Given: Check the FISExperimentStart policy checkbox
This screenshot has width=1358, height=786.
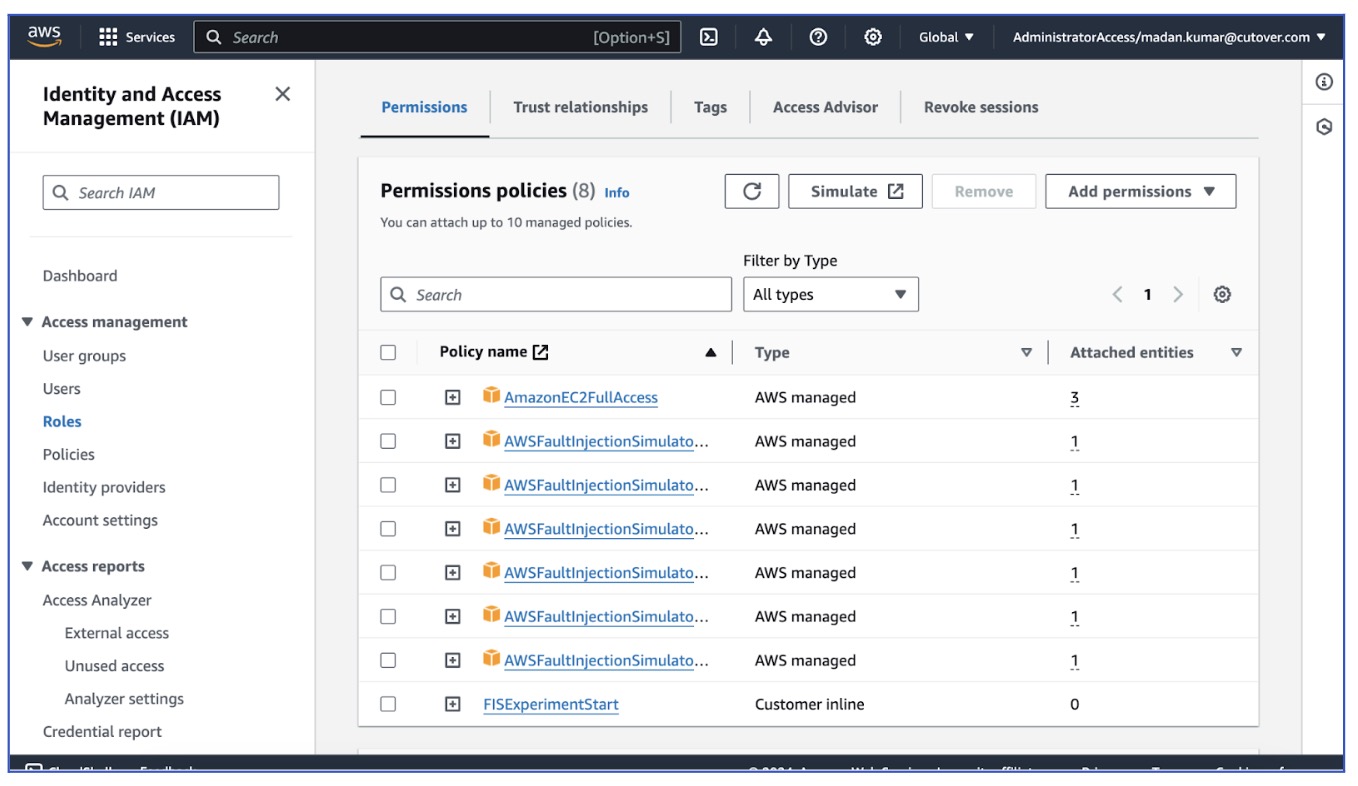Looking at the screenshot, I should (x=388, y=704).
